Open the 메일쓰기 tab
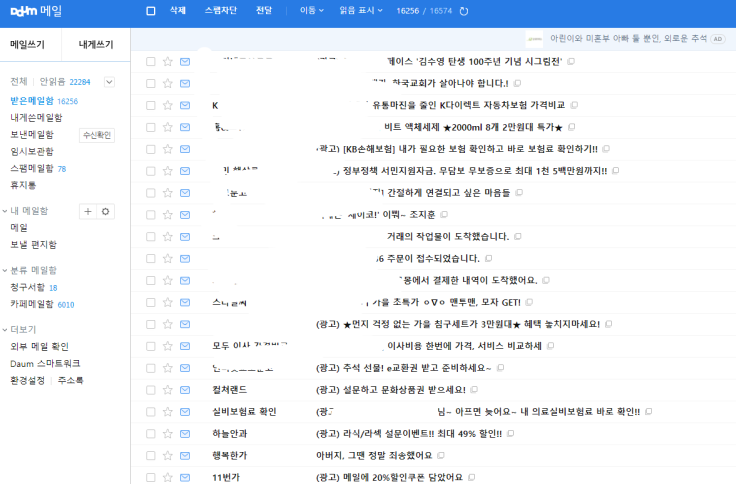The height and width of the screenshot is (484, 736). [x=27, y=45]
